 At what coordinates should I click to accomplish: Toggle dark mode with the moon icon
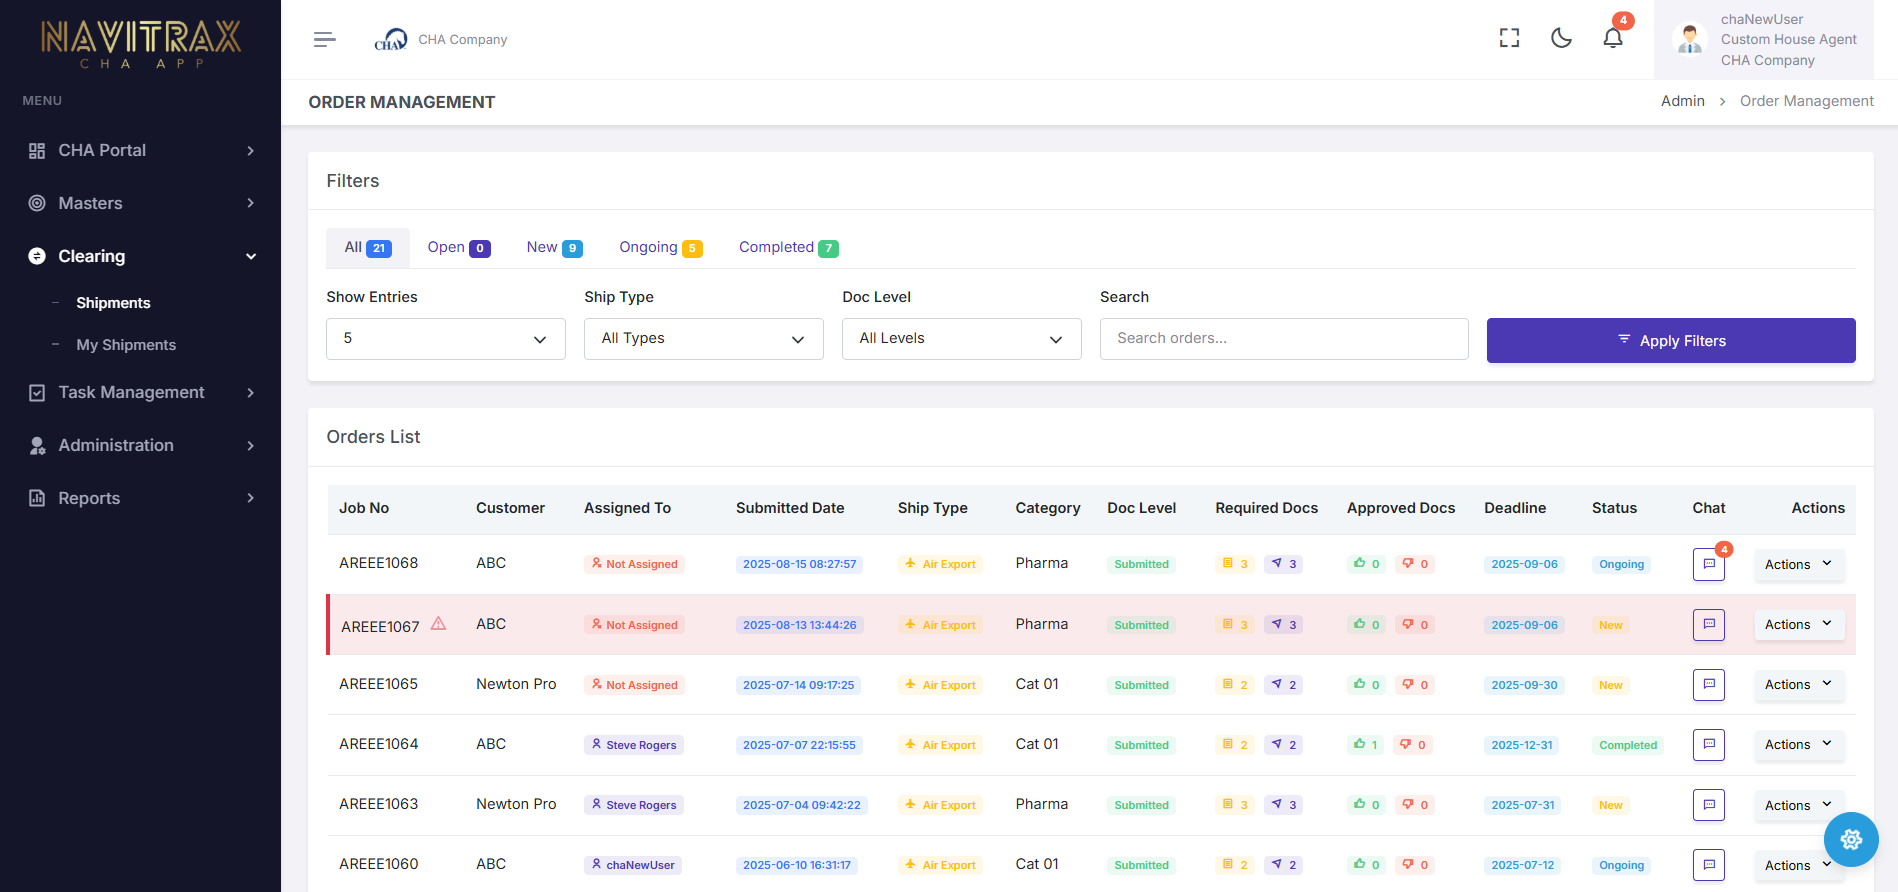click(1561, 38)
